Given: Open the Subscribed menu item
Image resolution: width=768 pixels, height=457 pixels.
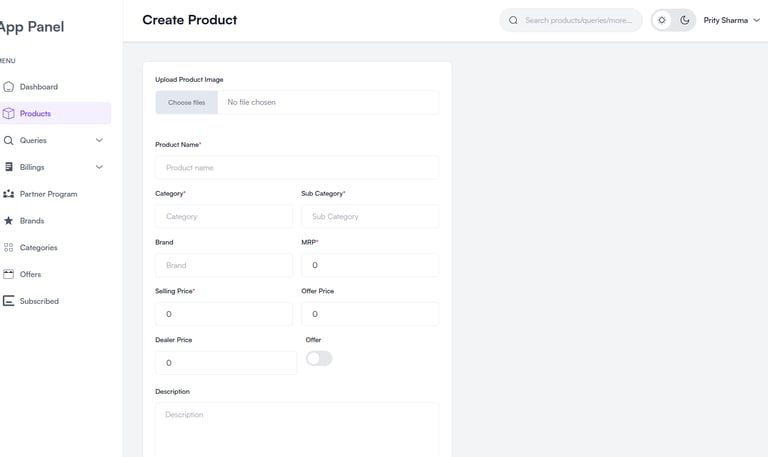Looking at the screenshot, I should (x=39, y=301).
